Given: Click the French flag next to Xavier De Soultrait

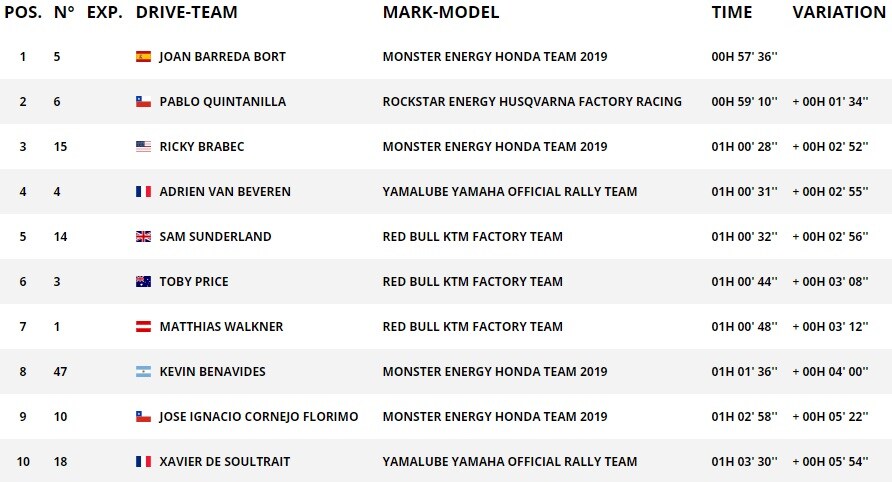Looking at the screenshot, I should tap(143, 461).
